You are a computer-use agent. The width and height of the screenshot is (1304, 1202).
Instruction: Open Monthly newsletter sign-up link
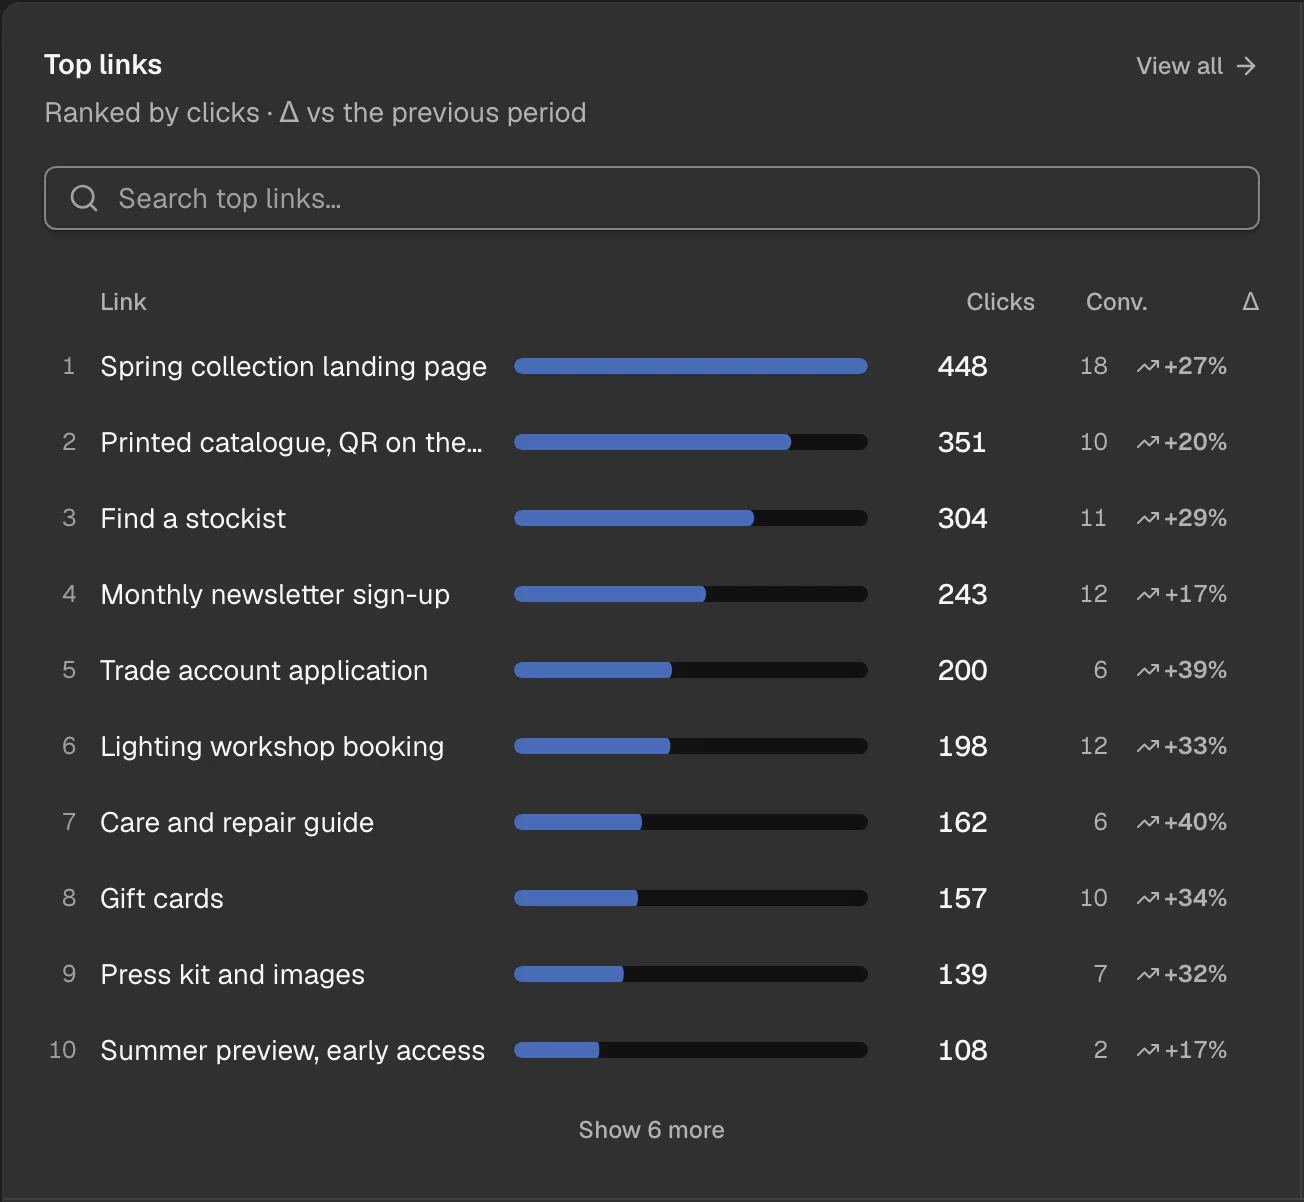coord(275,595)
